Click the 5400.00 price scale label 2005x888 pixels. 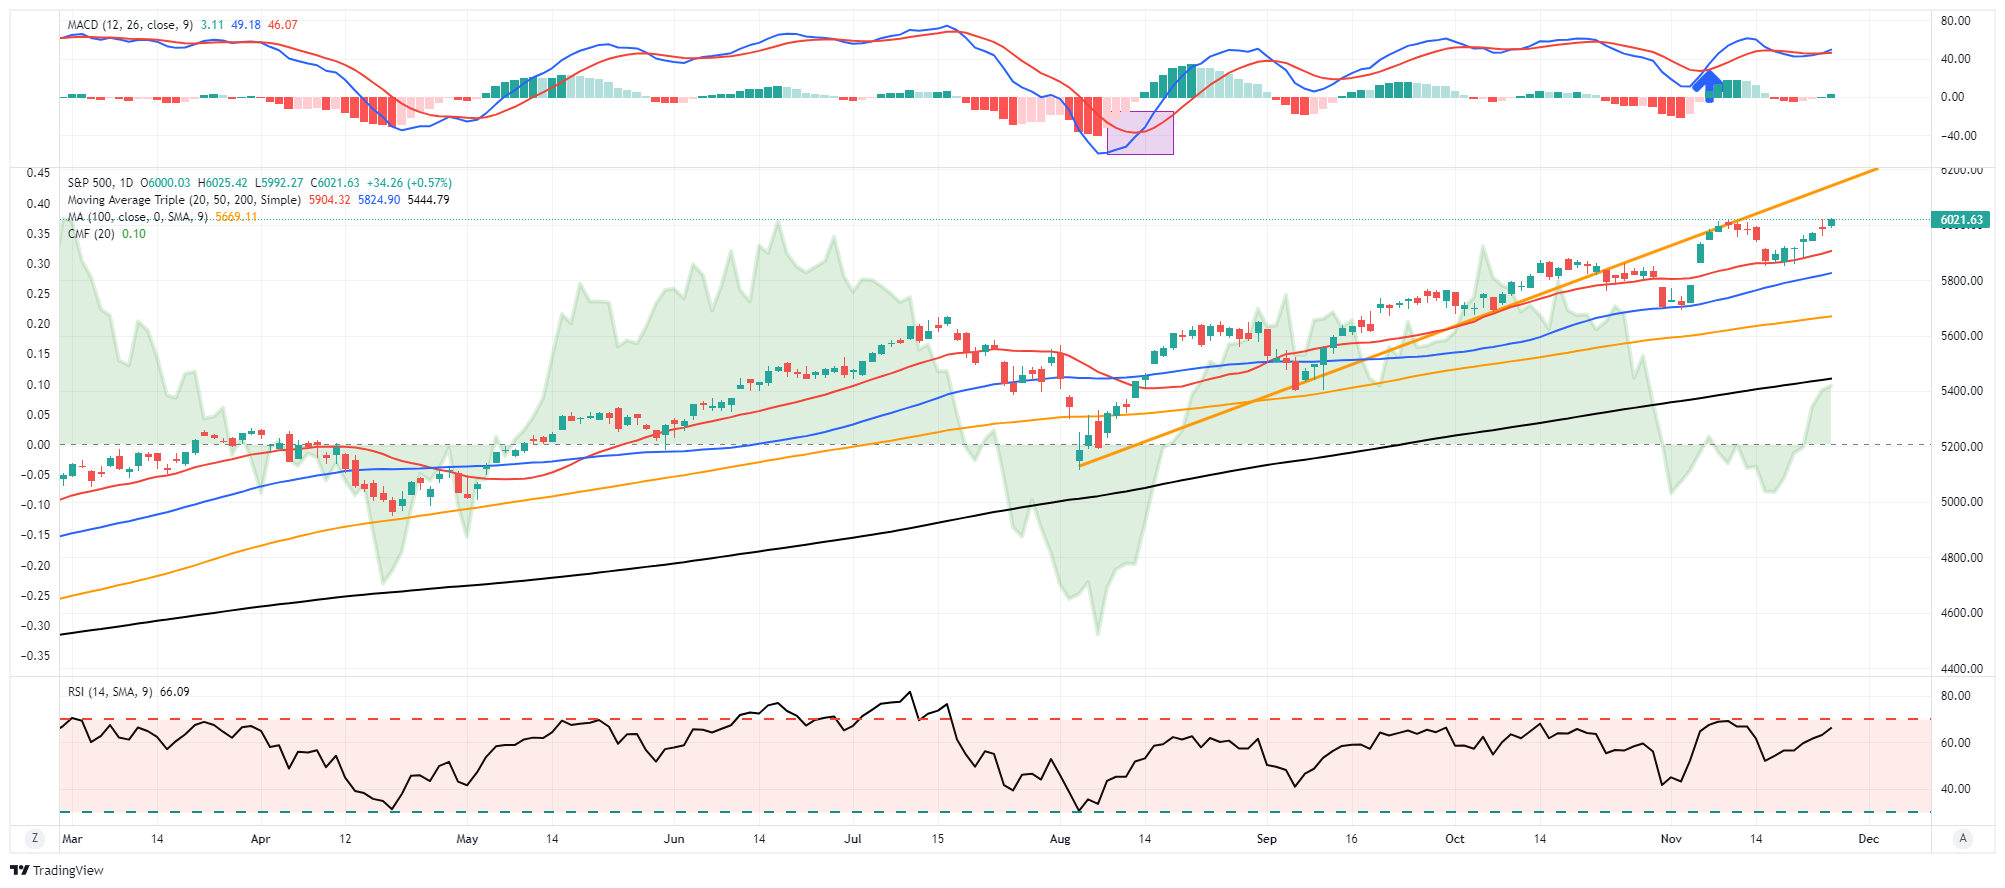point(1962,391)
